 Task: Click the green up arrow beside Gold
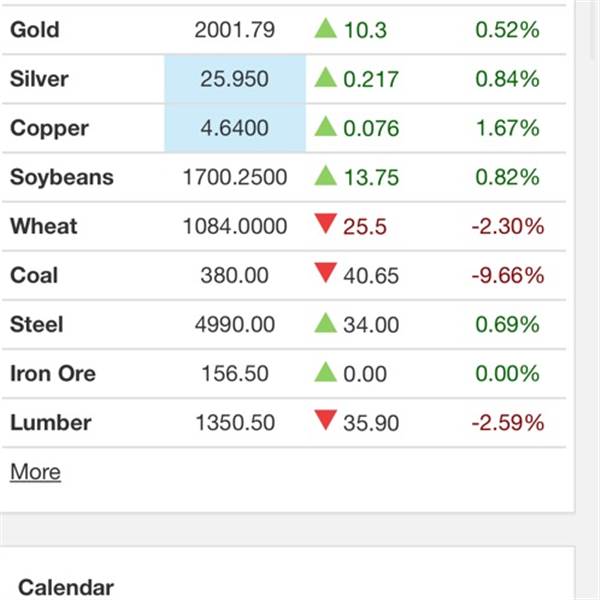325,28
